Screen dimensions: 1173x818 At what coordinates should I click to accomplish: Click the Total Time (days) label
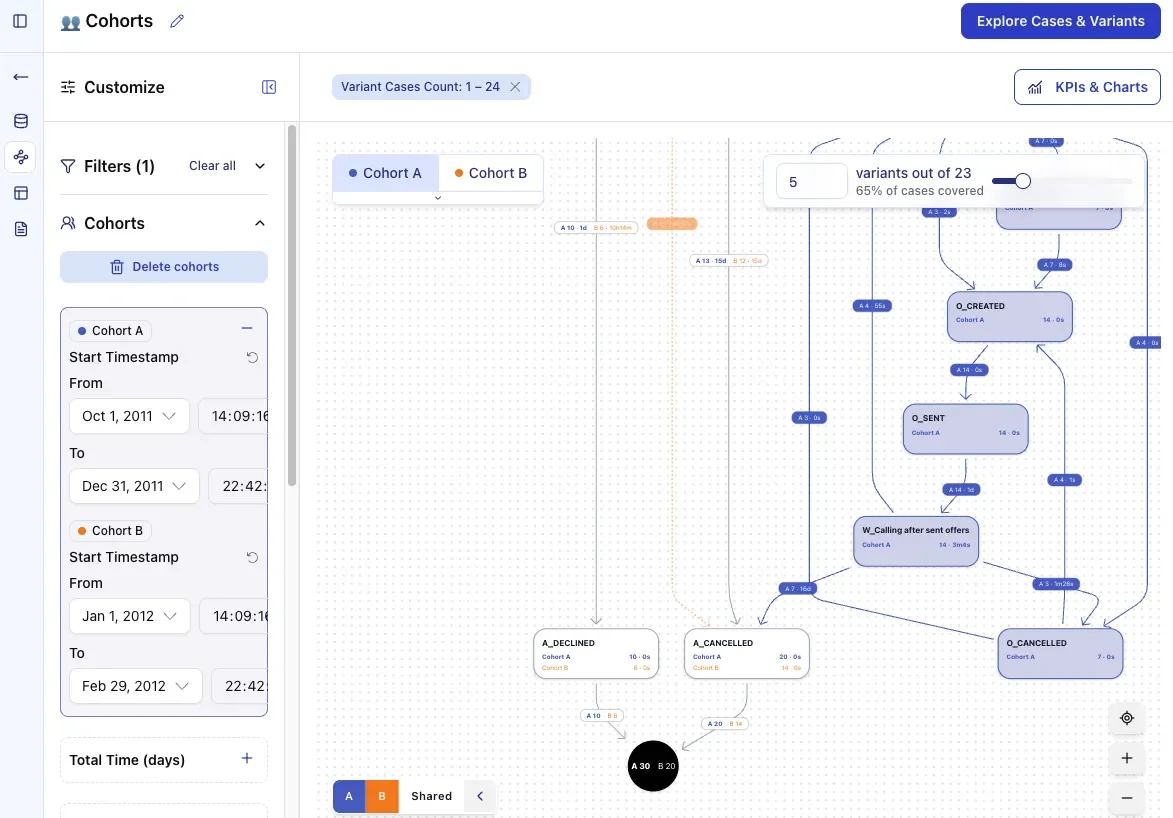[x=127, y=760]
